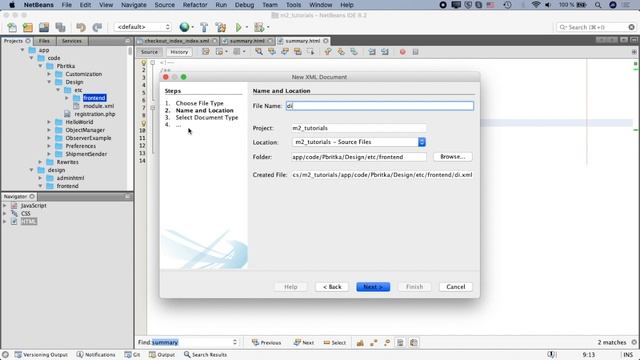Screen dimensions: 640x360
Task: Click the Clean and Build icon
Action: (221, 27)
